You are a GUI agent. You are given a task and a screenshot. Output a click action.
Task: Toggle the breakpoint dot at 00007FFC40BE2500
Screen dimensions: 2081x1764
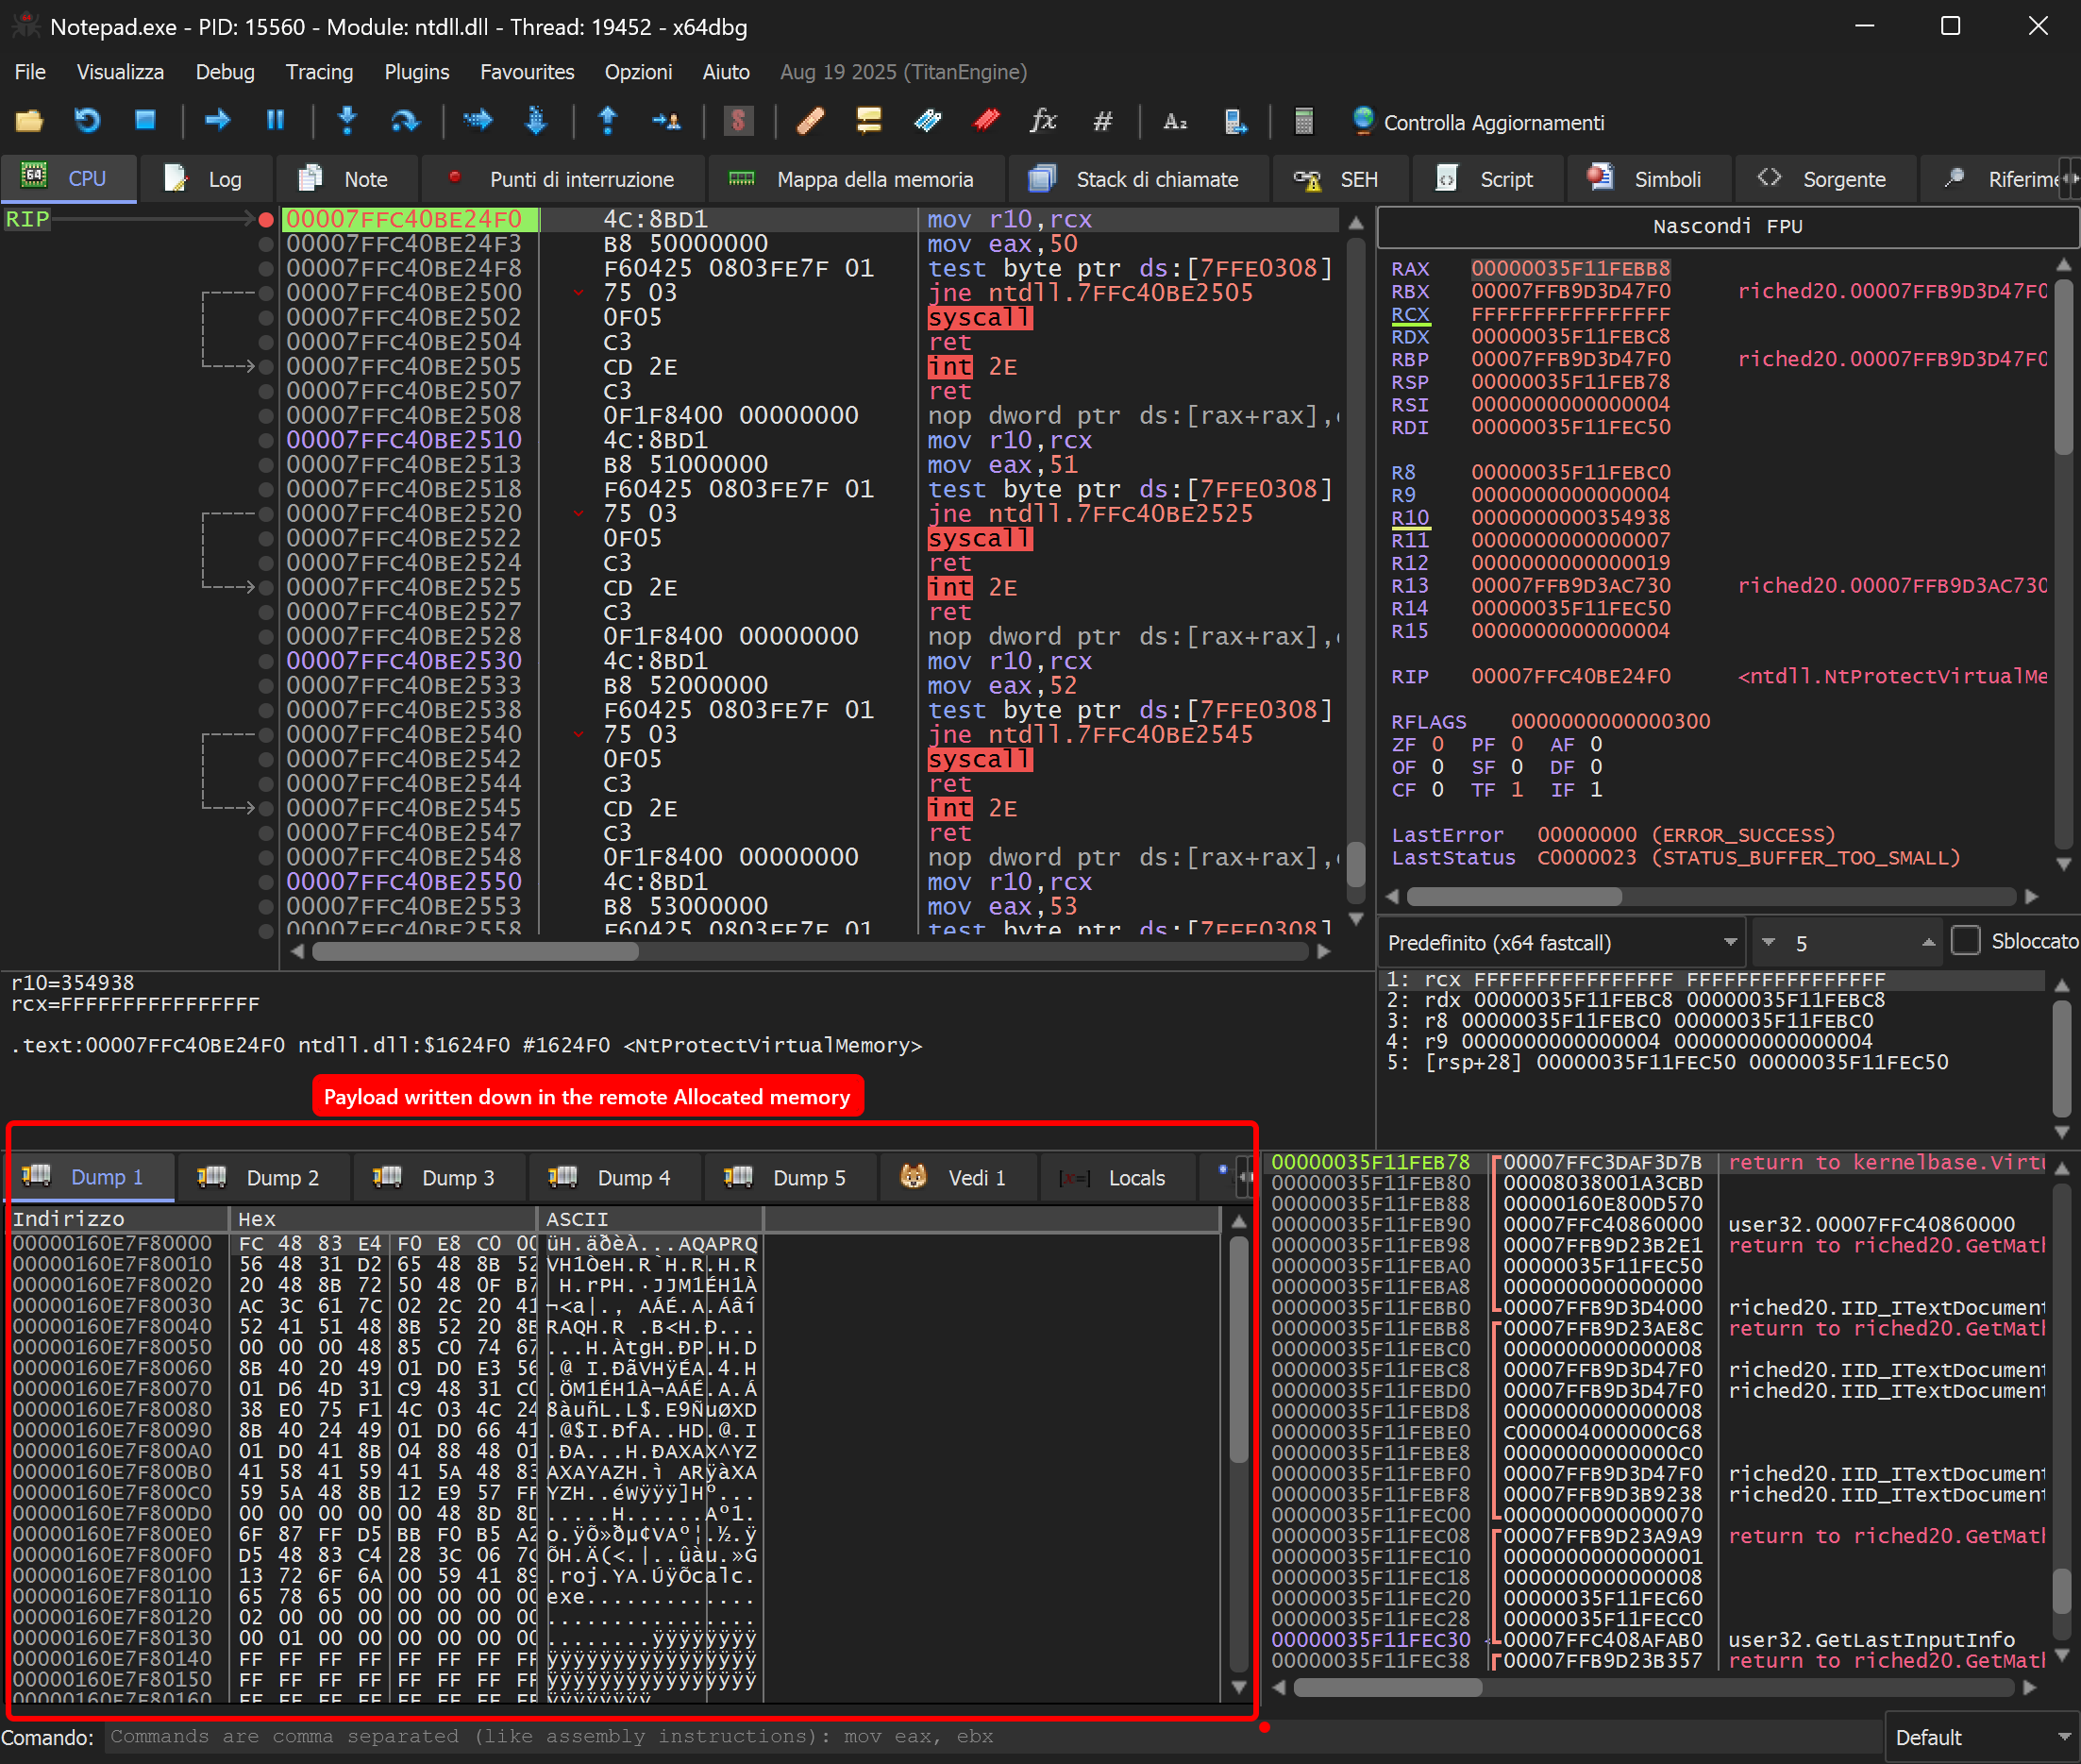265,292
